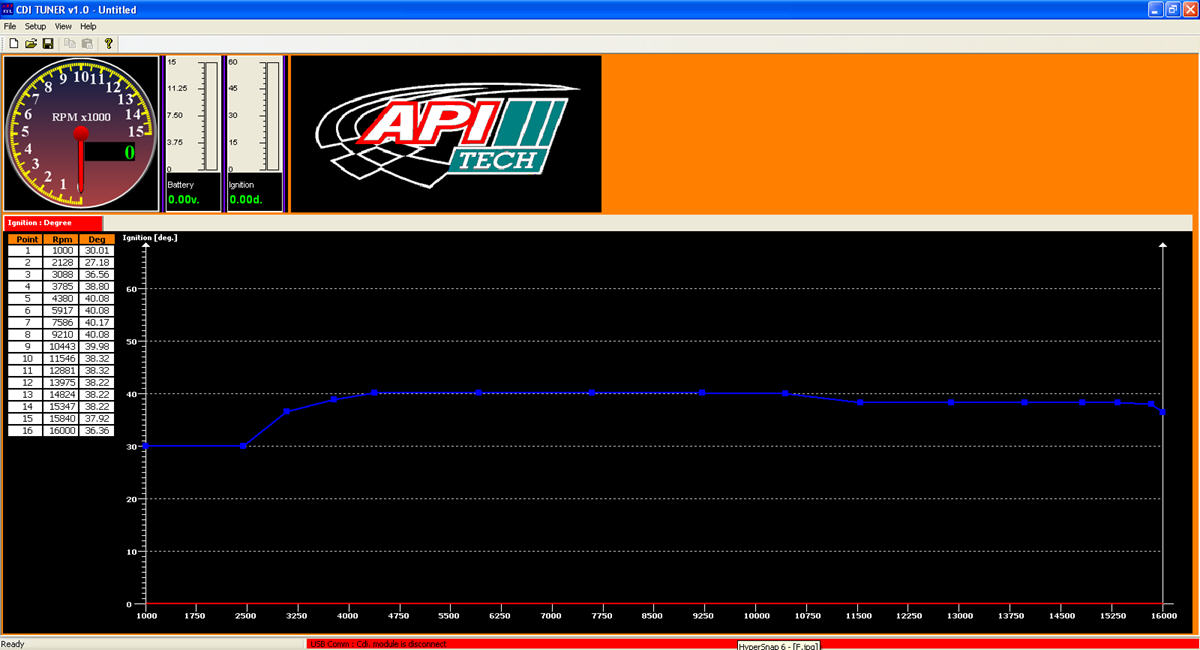Select the Rpm cell with value 5917
The image size is (1200, 650).
(63, 310)
